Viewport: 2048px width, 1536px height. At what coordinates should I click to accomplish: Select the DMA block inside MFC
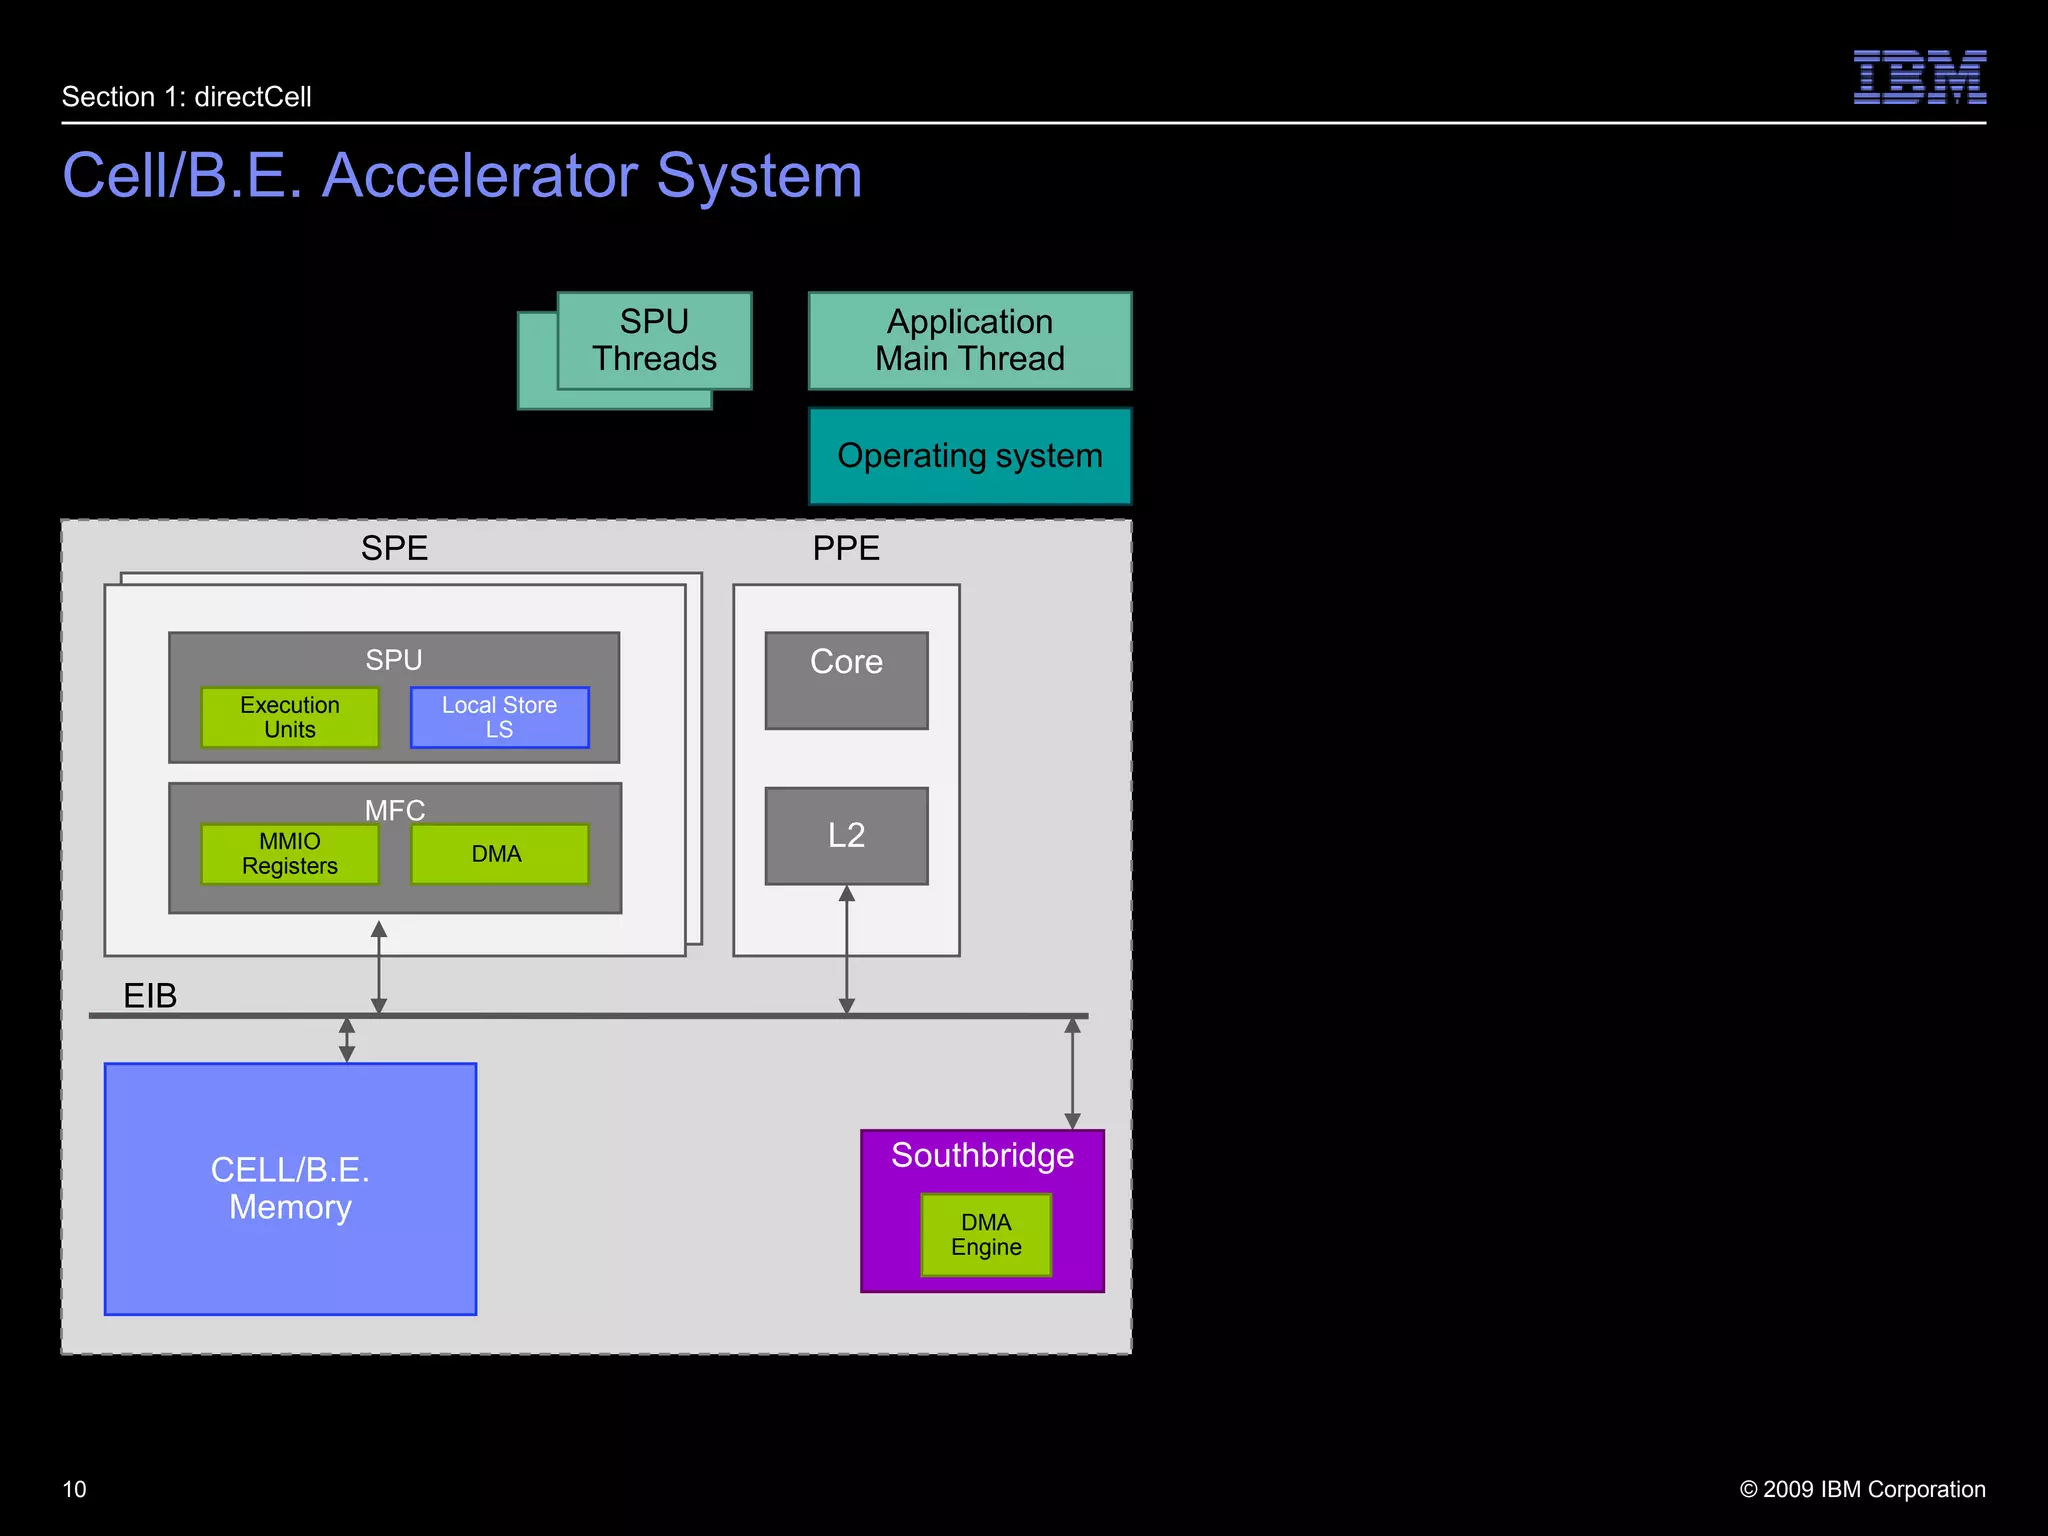tap(498, 854)
